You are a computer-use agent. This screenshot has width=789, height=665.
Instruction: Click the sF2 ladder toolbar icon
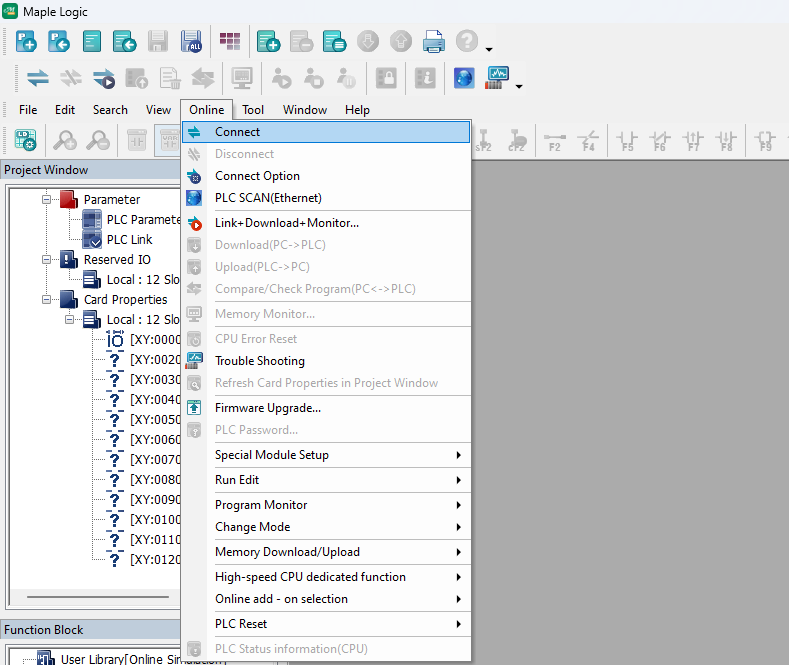483,141
